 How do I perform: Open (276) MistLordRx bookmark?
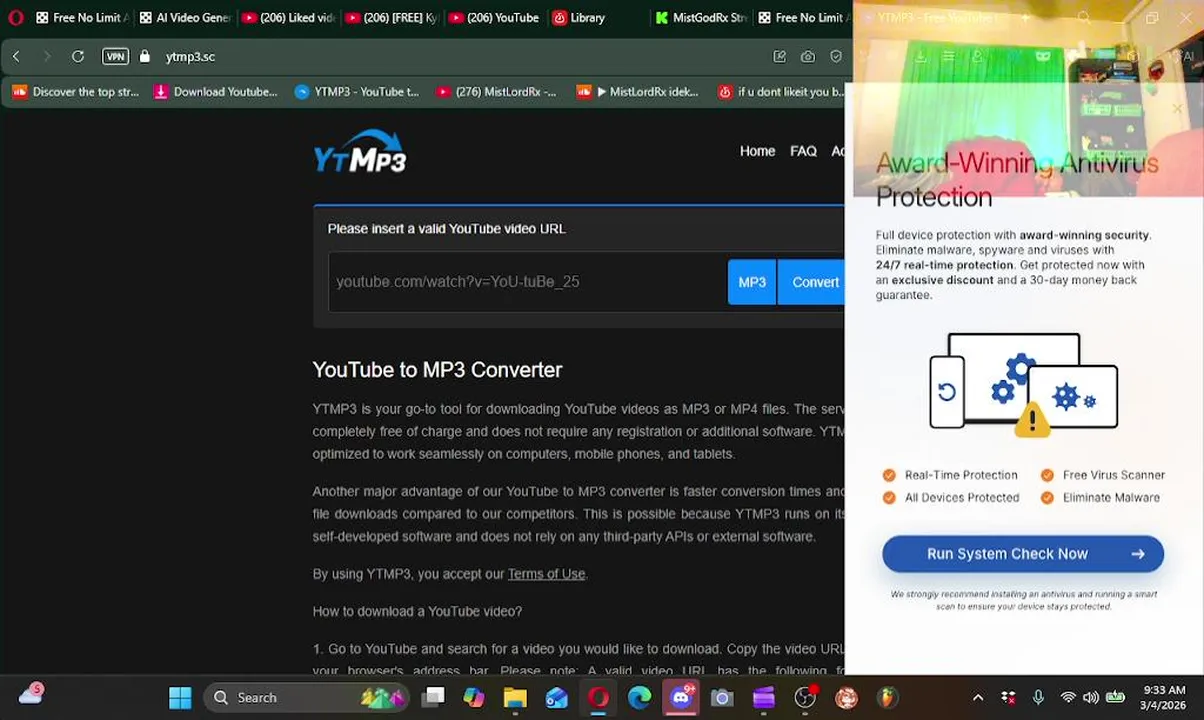(x=497, y=92)
